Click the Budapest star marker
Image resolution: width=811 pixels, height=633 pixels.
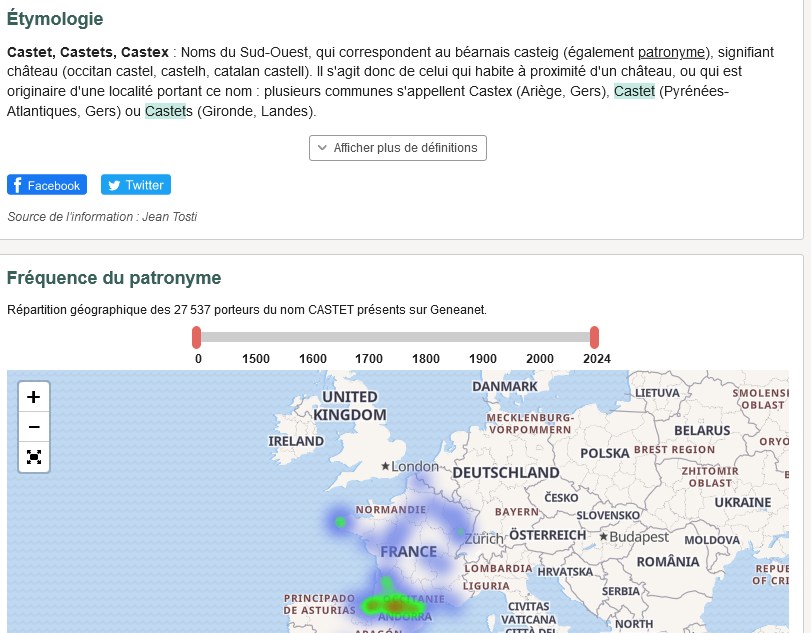pyautogui.click(x=603, y=537)
